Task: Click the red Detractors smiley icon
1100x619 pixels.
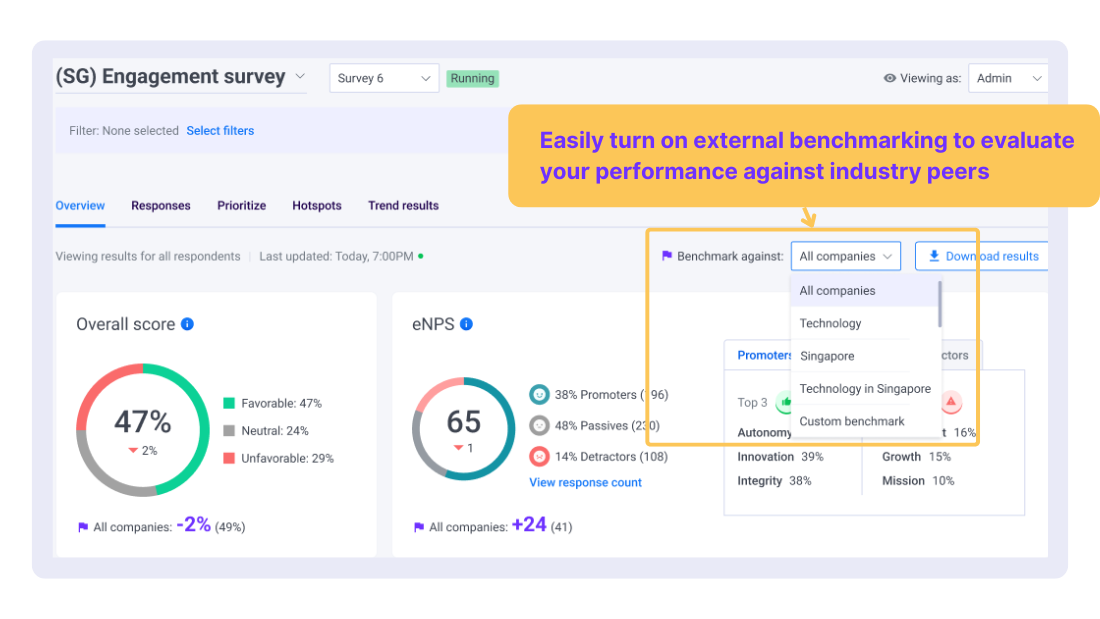Action: [540, 456]
